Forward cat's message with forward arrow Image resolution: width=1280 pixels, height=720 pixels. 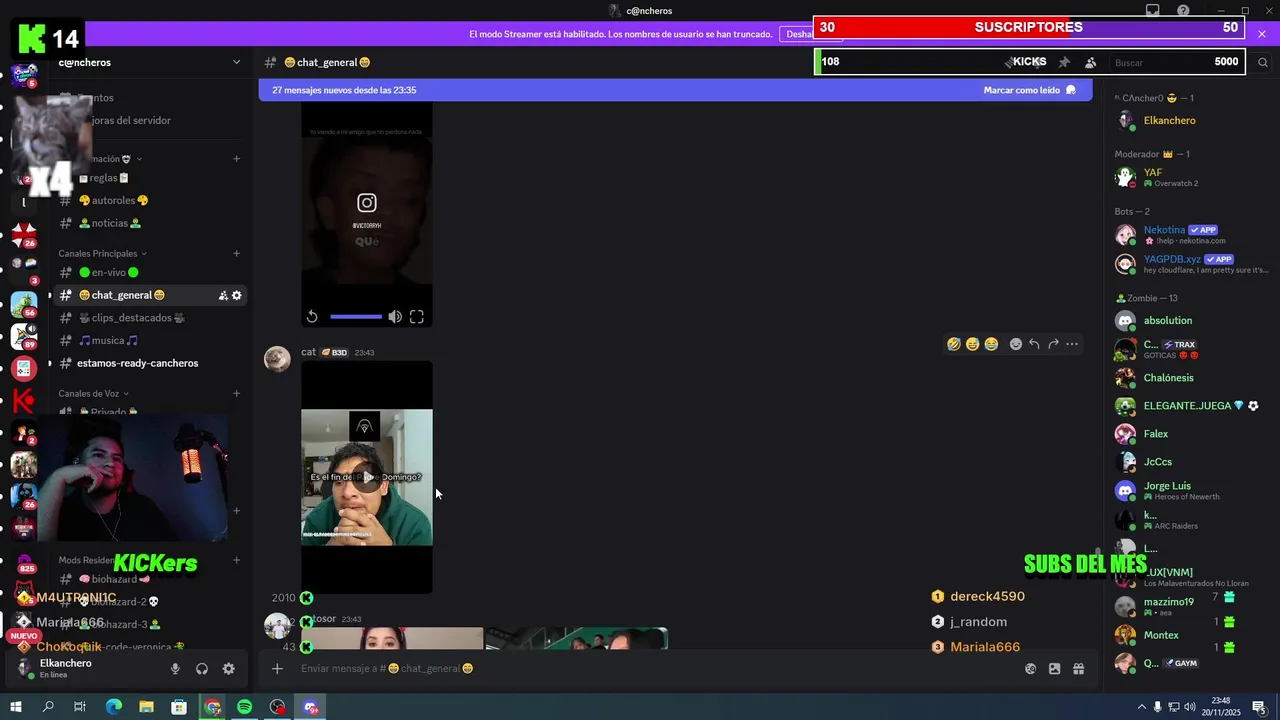[x=1053, y=344]
